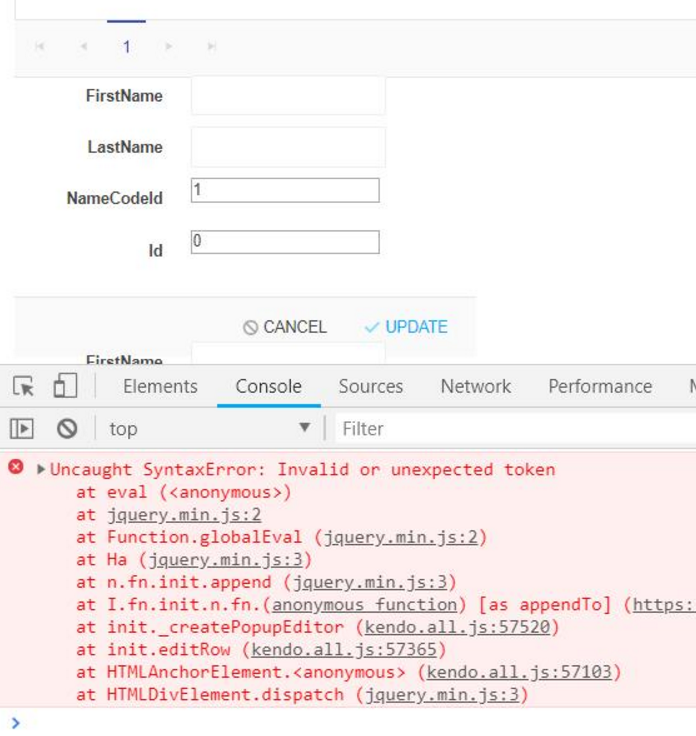Open the kendo.all.js:57520 link
The width and height of the screenshot is (696, 736).
click(x=458, y=627)
